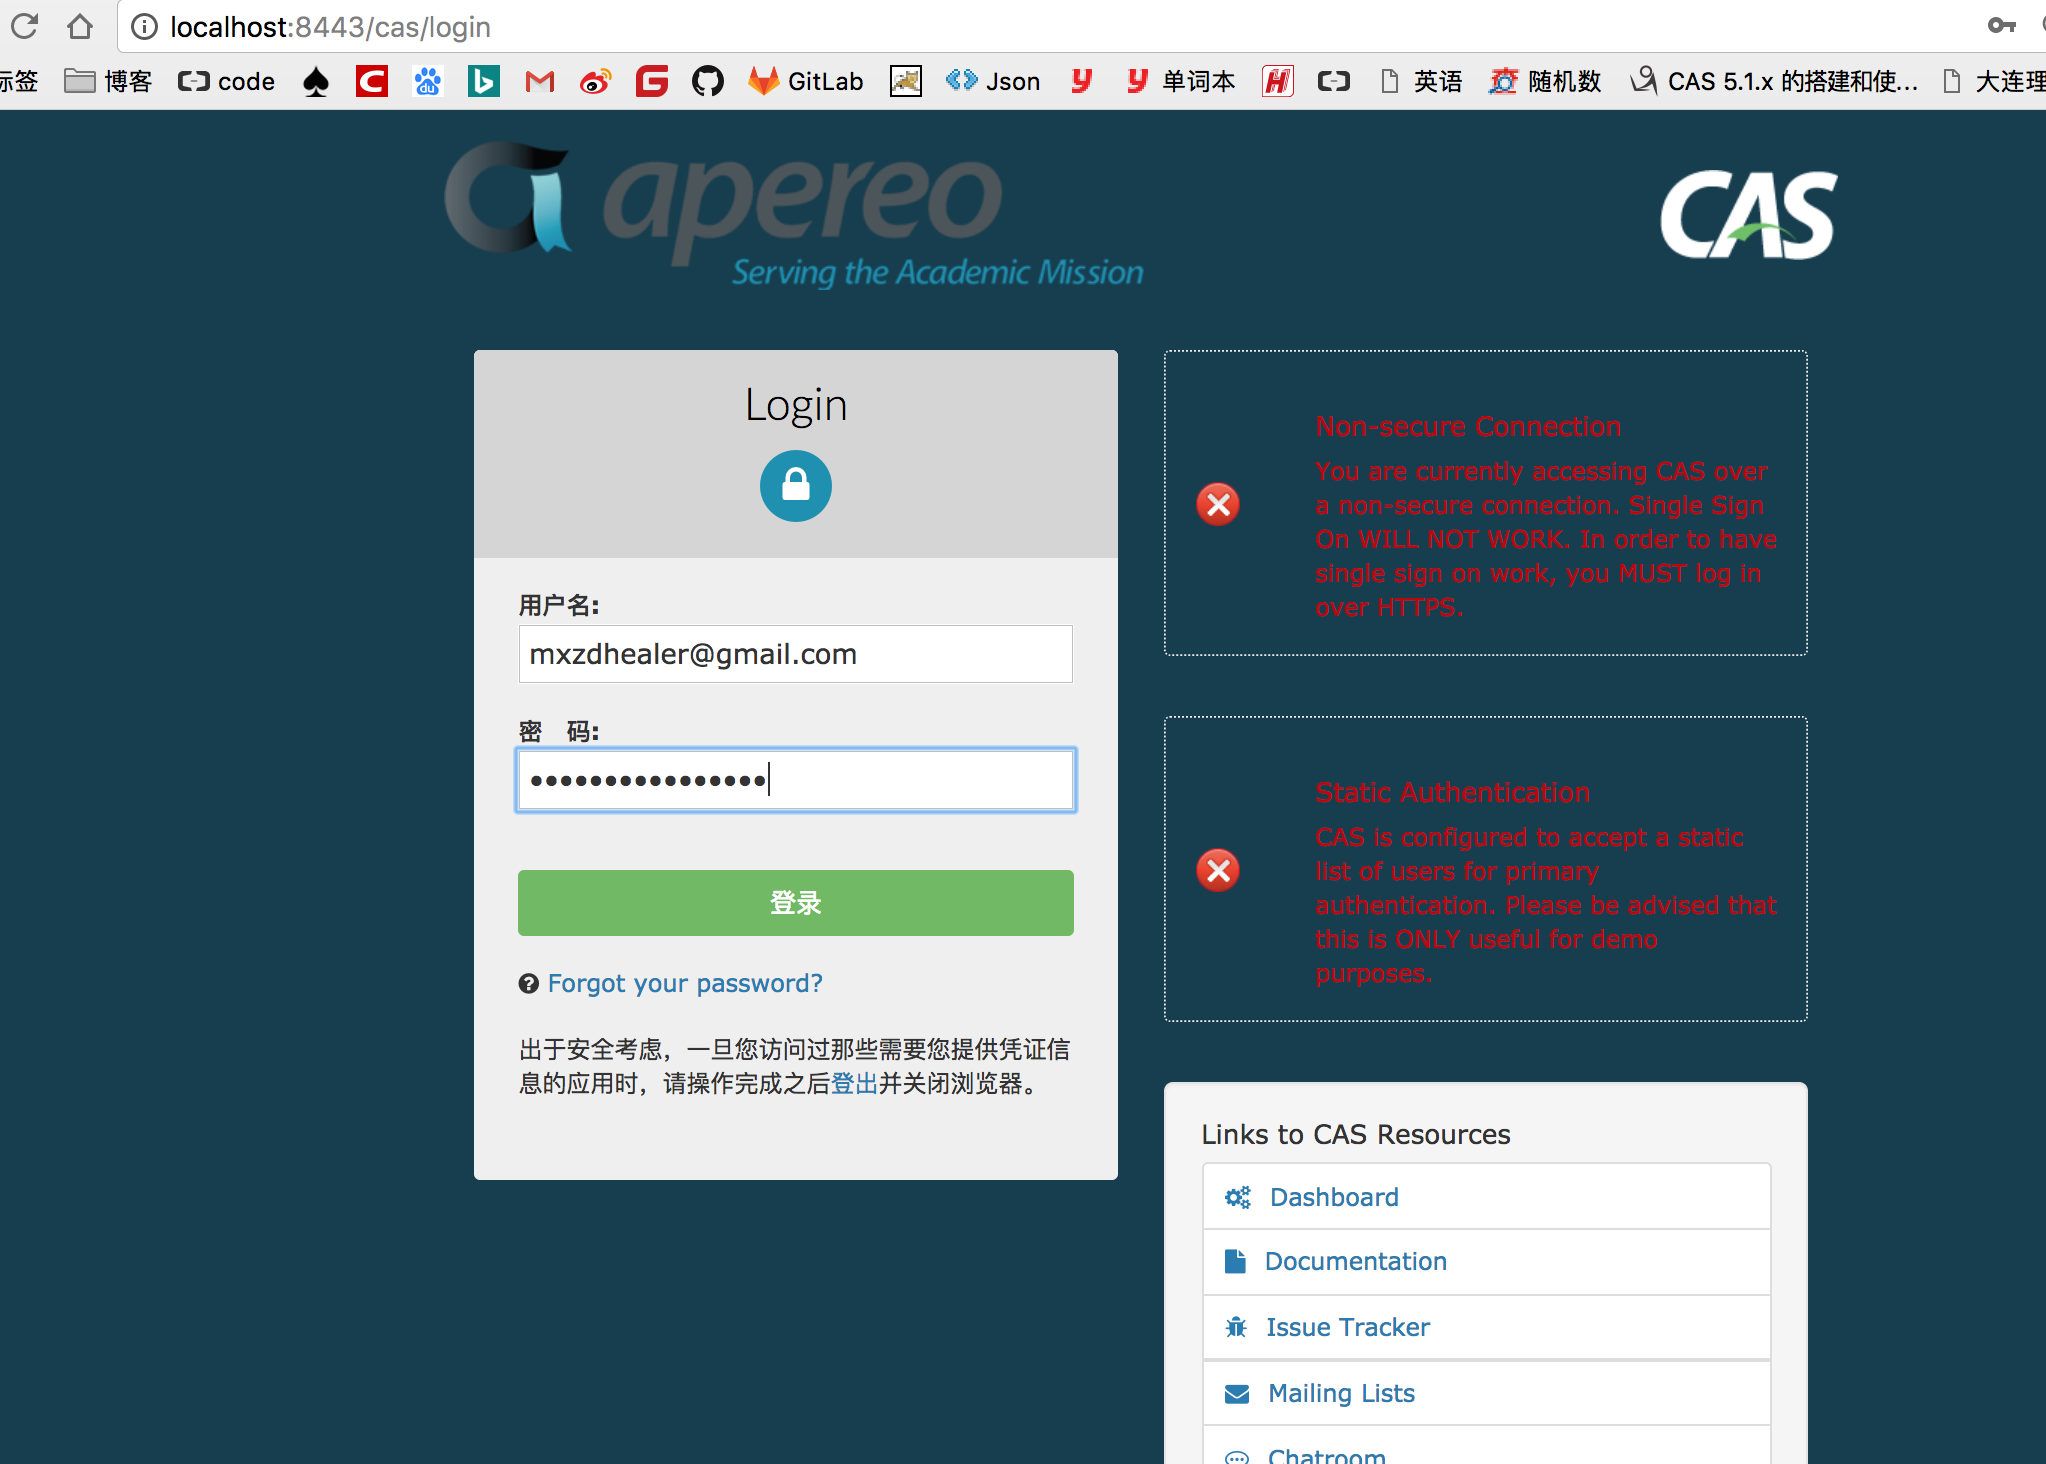Click the 登出 logout link
The width and height of the screenshot is (2046, 1464).
click(854, 1084)
